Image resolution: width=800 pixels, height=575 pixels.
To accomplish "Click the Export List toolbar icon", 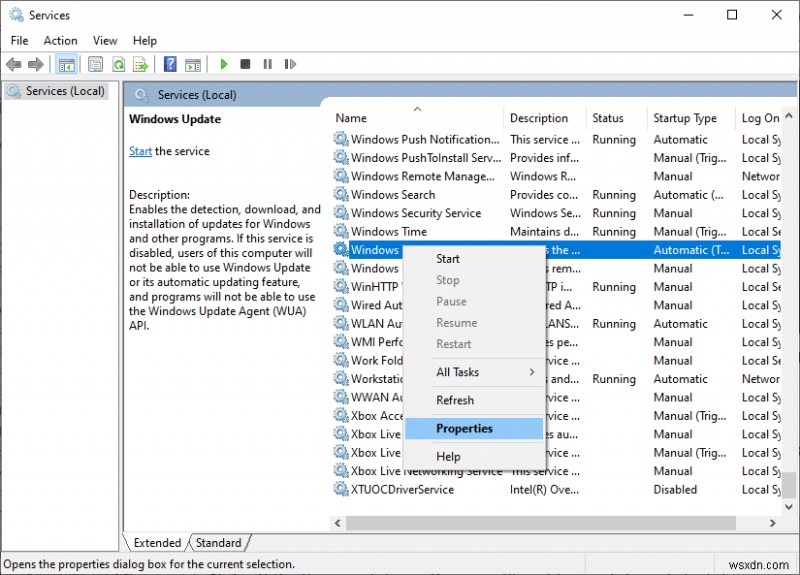I will pos(142,64).
